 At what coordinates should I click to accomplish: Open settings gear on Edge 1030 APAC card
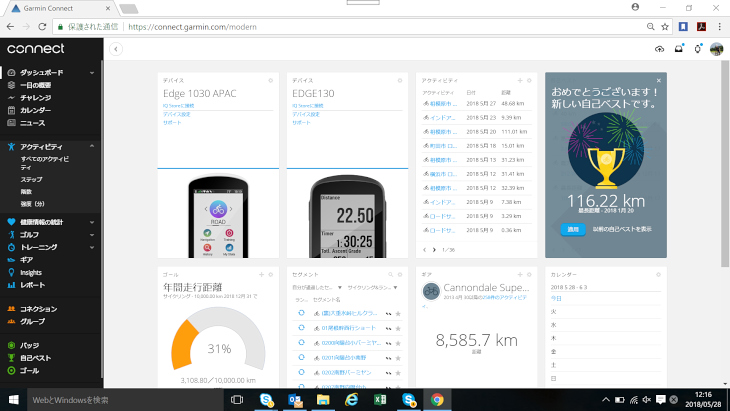point(270,81)
